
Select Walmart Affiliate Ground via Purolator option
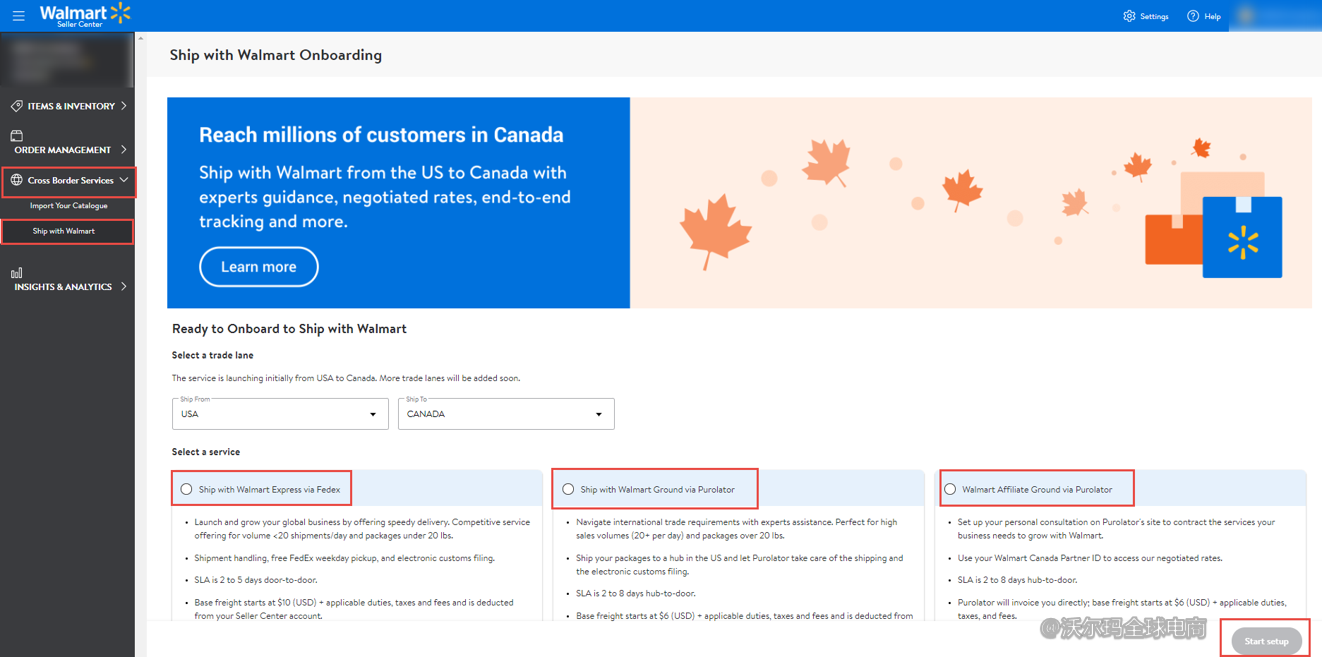click(951, 490)
